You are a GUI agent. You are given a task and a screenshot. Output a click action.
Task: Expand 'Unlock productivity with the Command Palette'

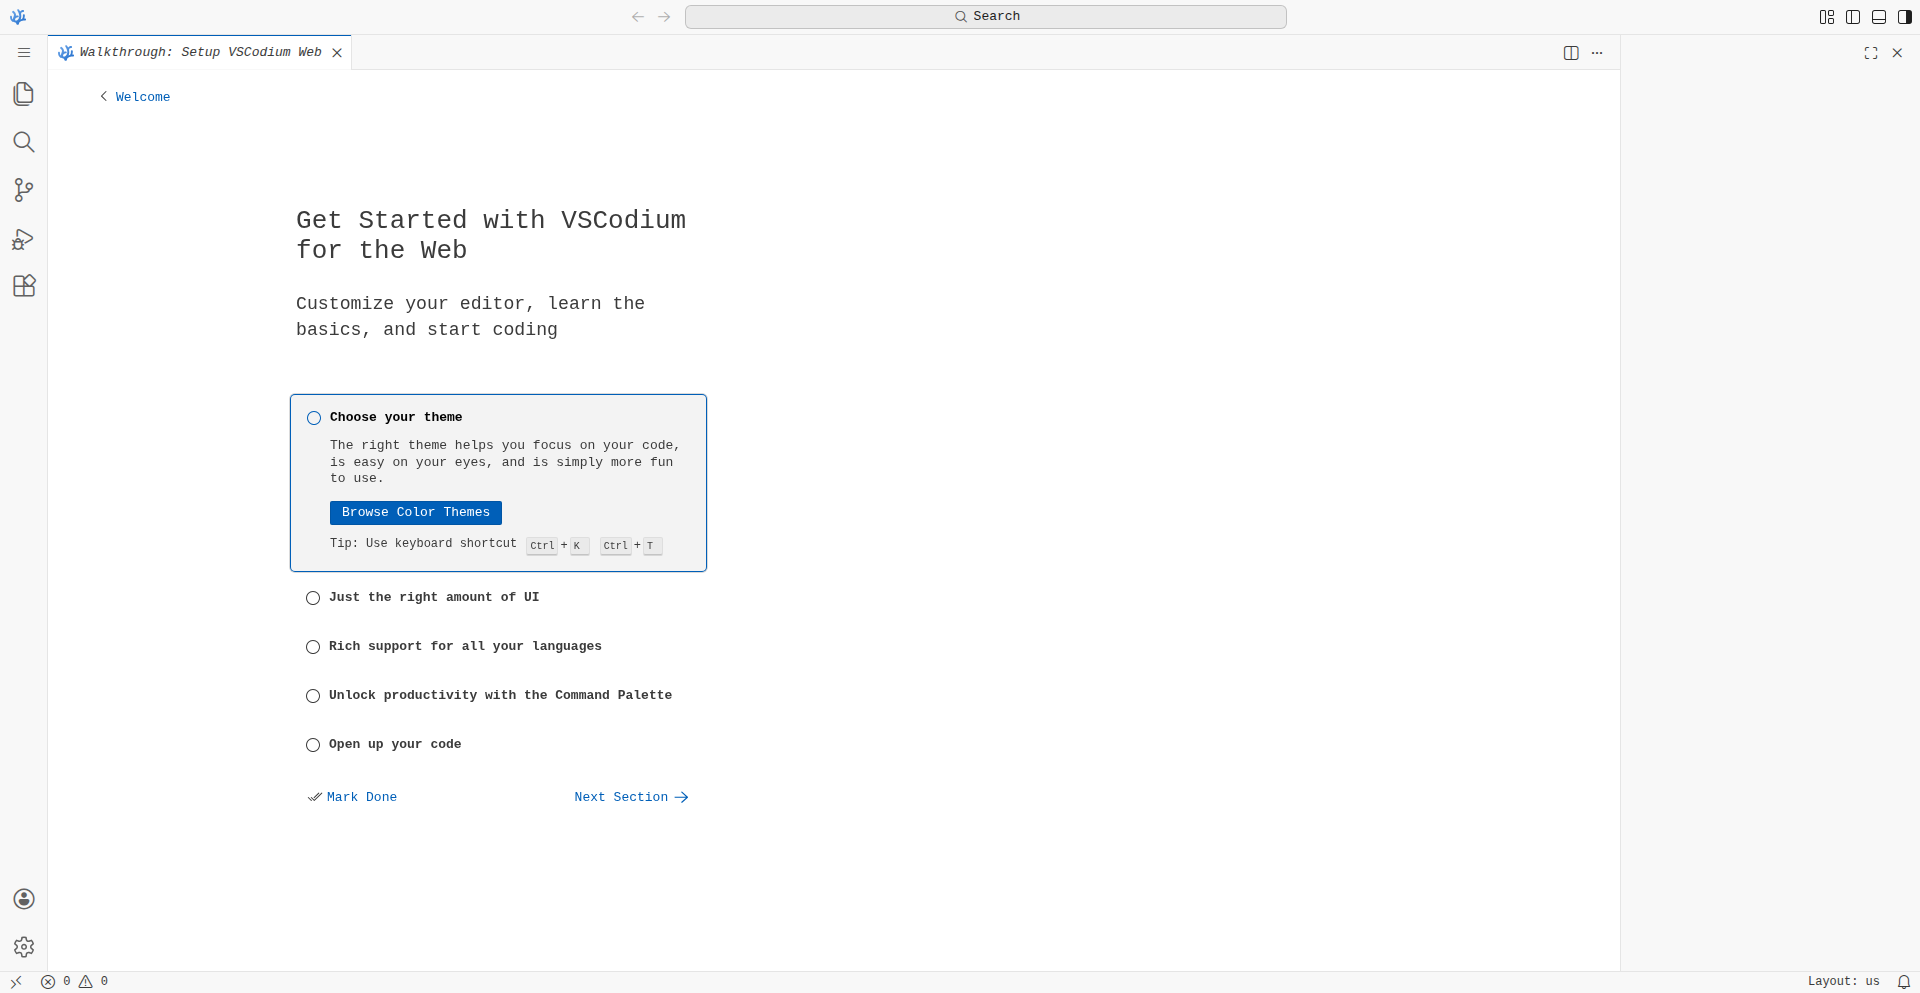coord(500,696)
